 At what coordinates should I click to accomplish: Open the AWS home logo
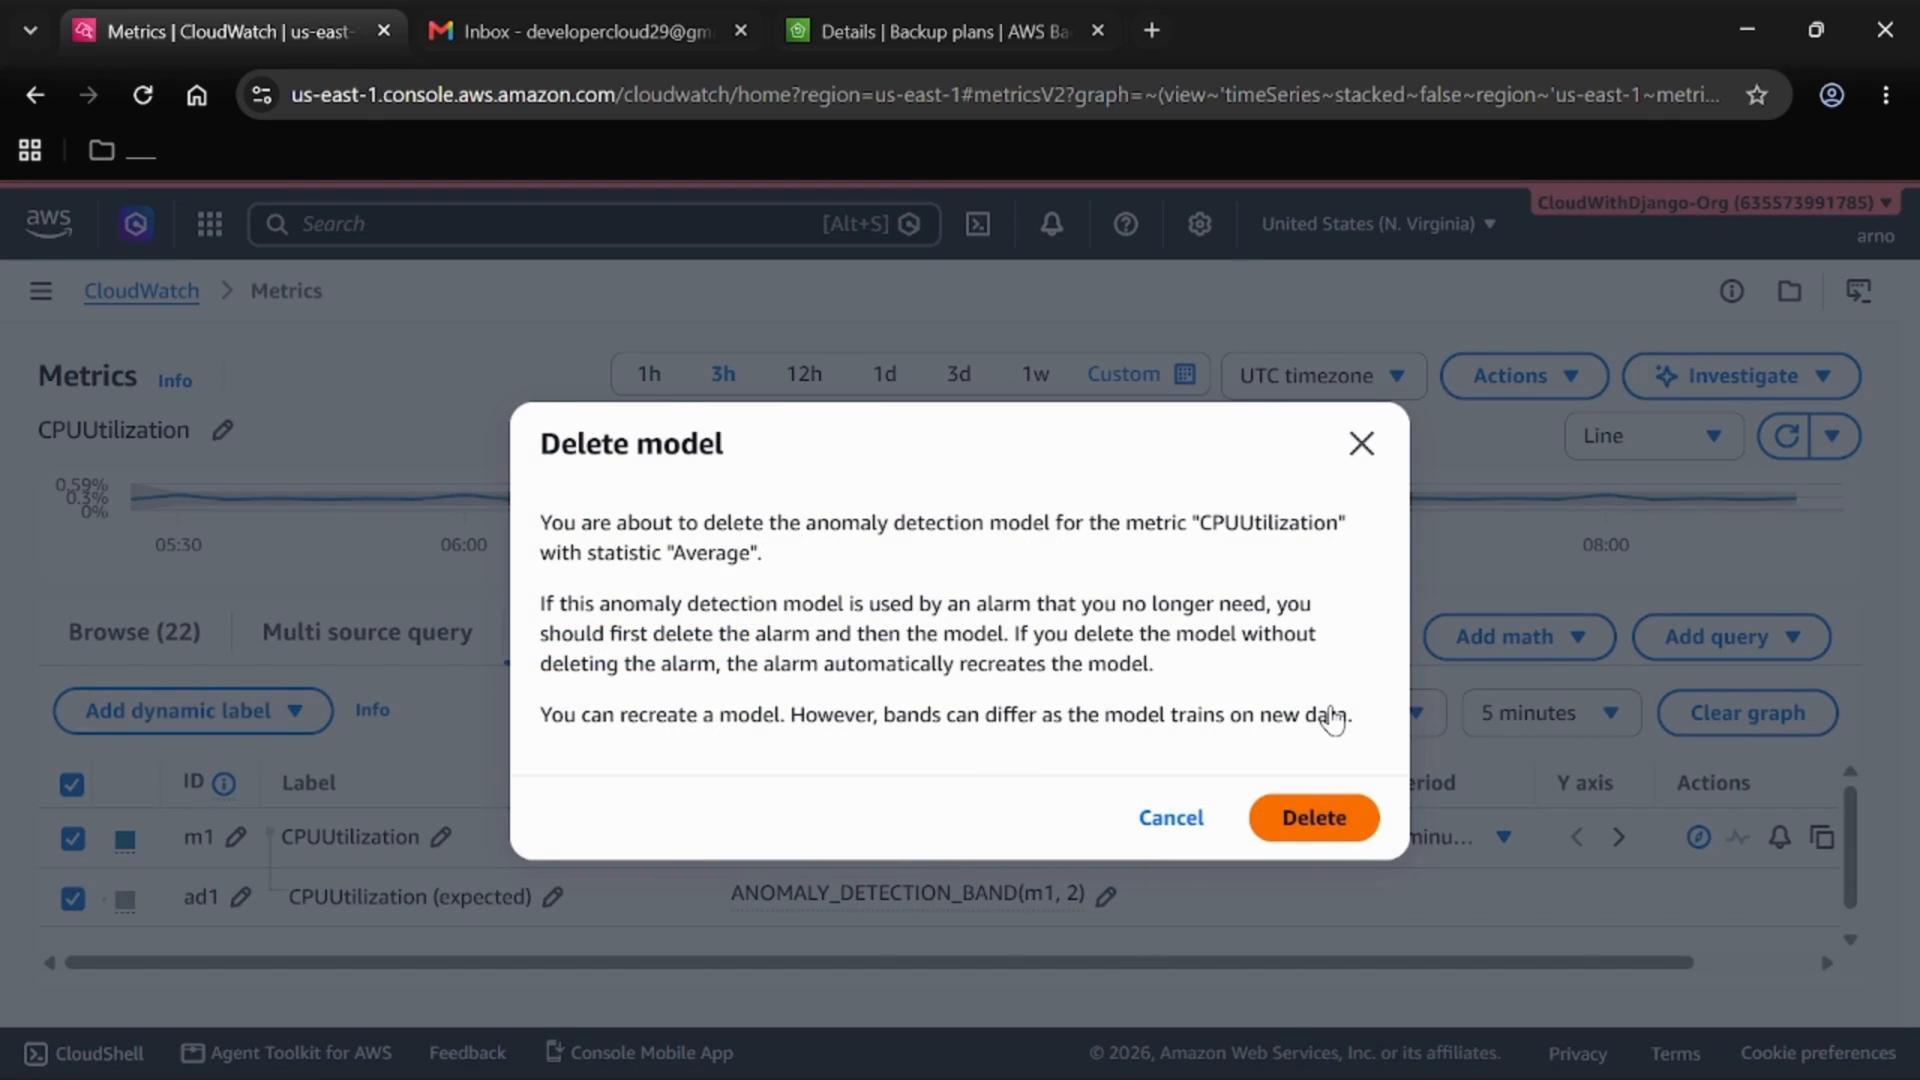point(48,224)
